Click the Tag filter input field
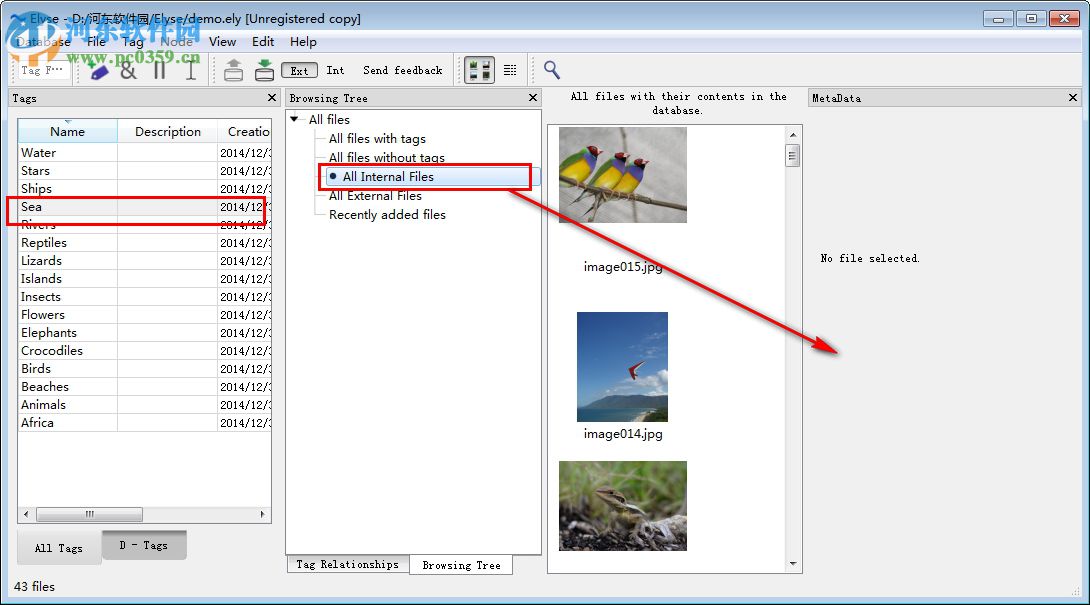 [x=42, y=70]
